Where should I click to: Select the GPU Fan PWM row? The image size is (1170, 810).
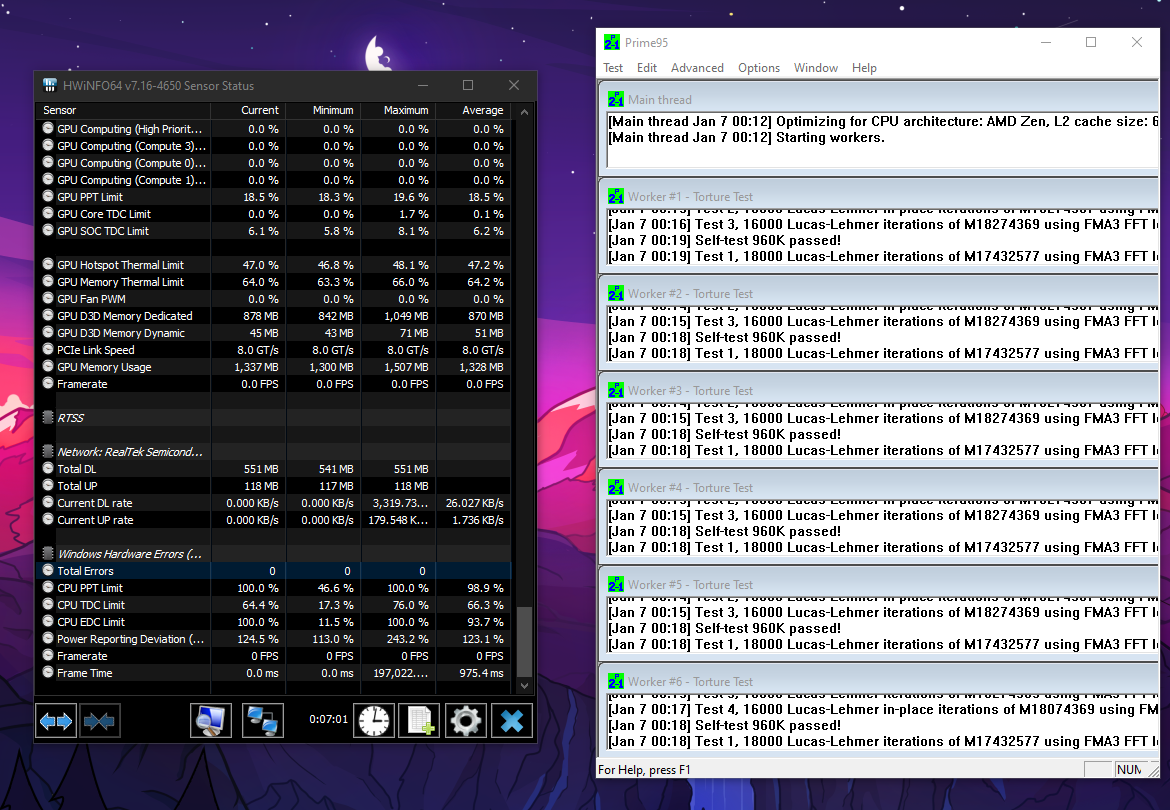point(274,299)
